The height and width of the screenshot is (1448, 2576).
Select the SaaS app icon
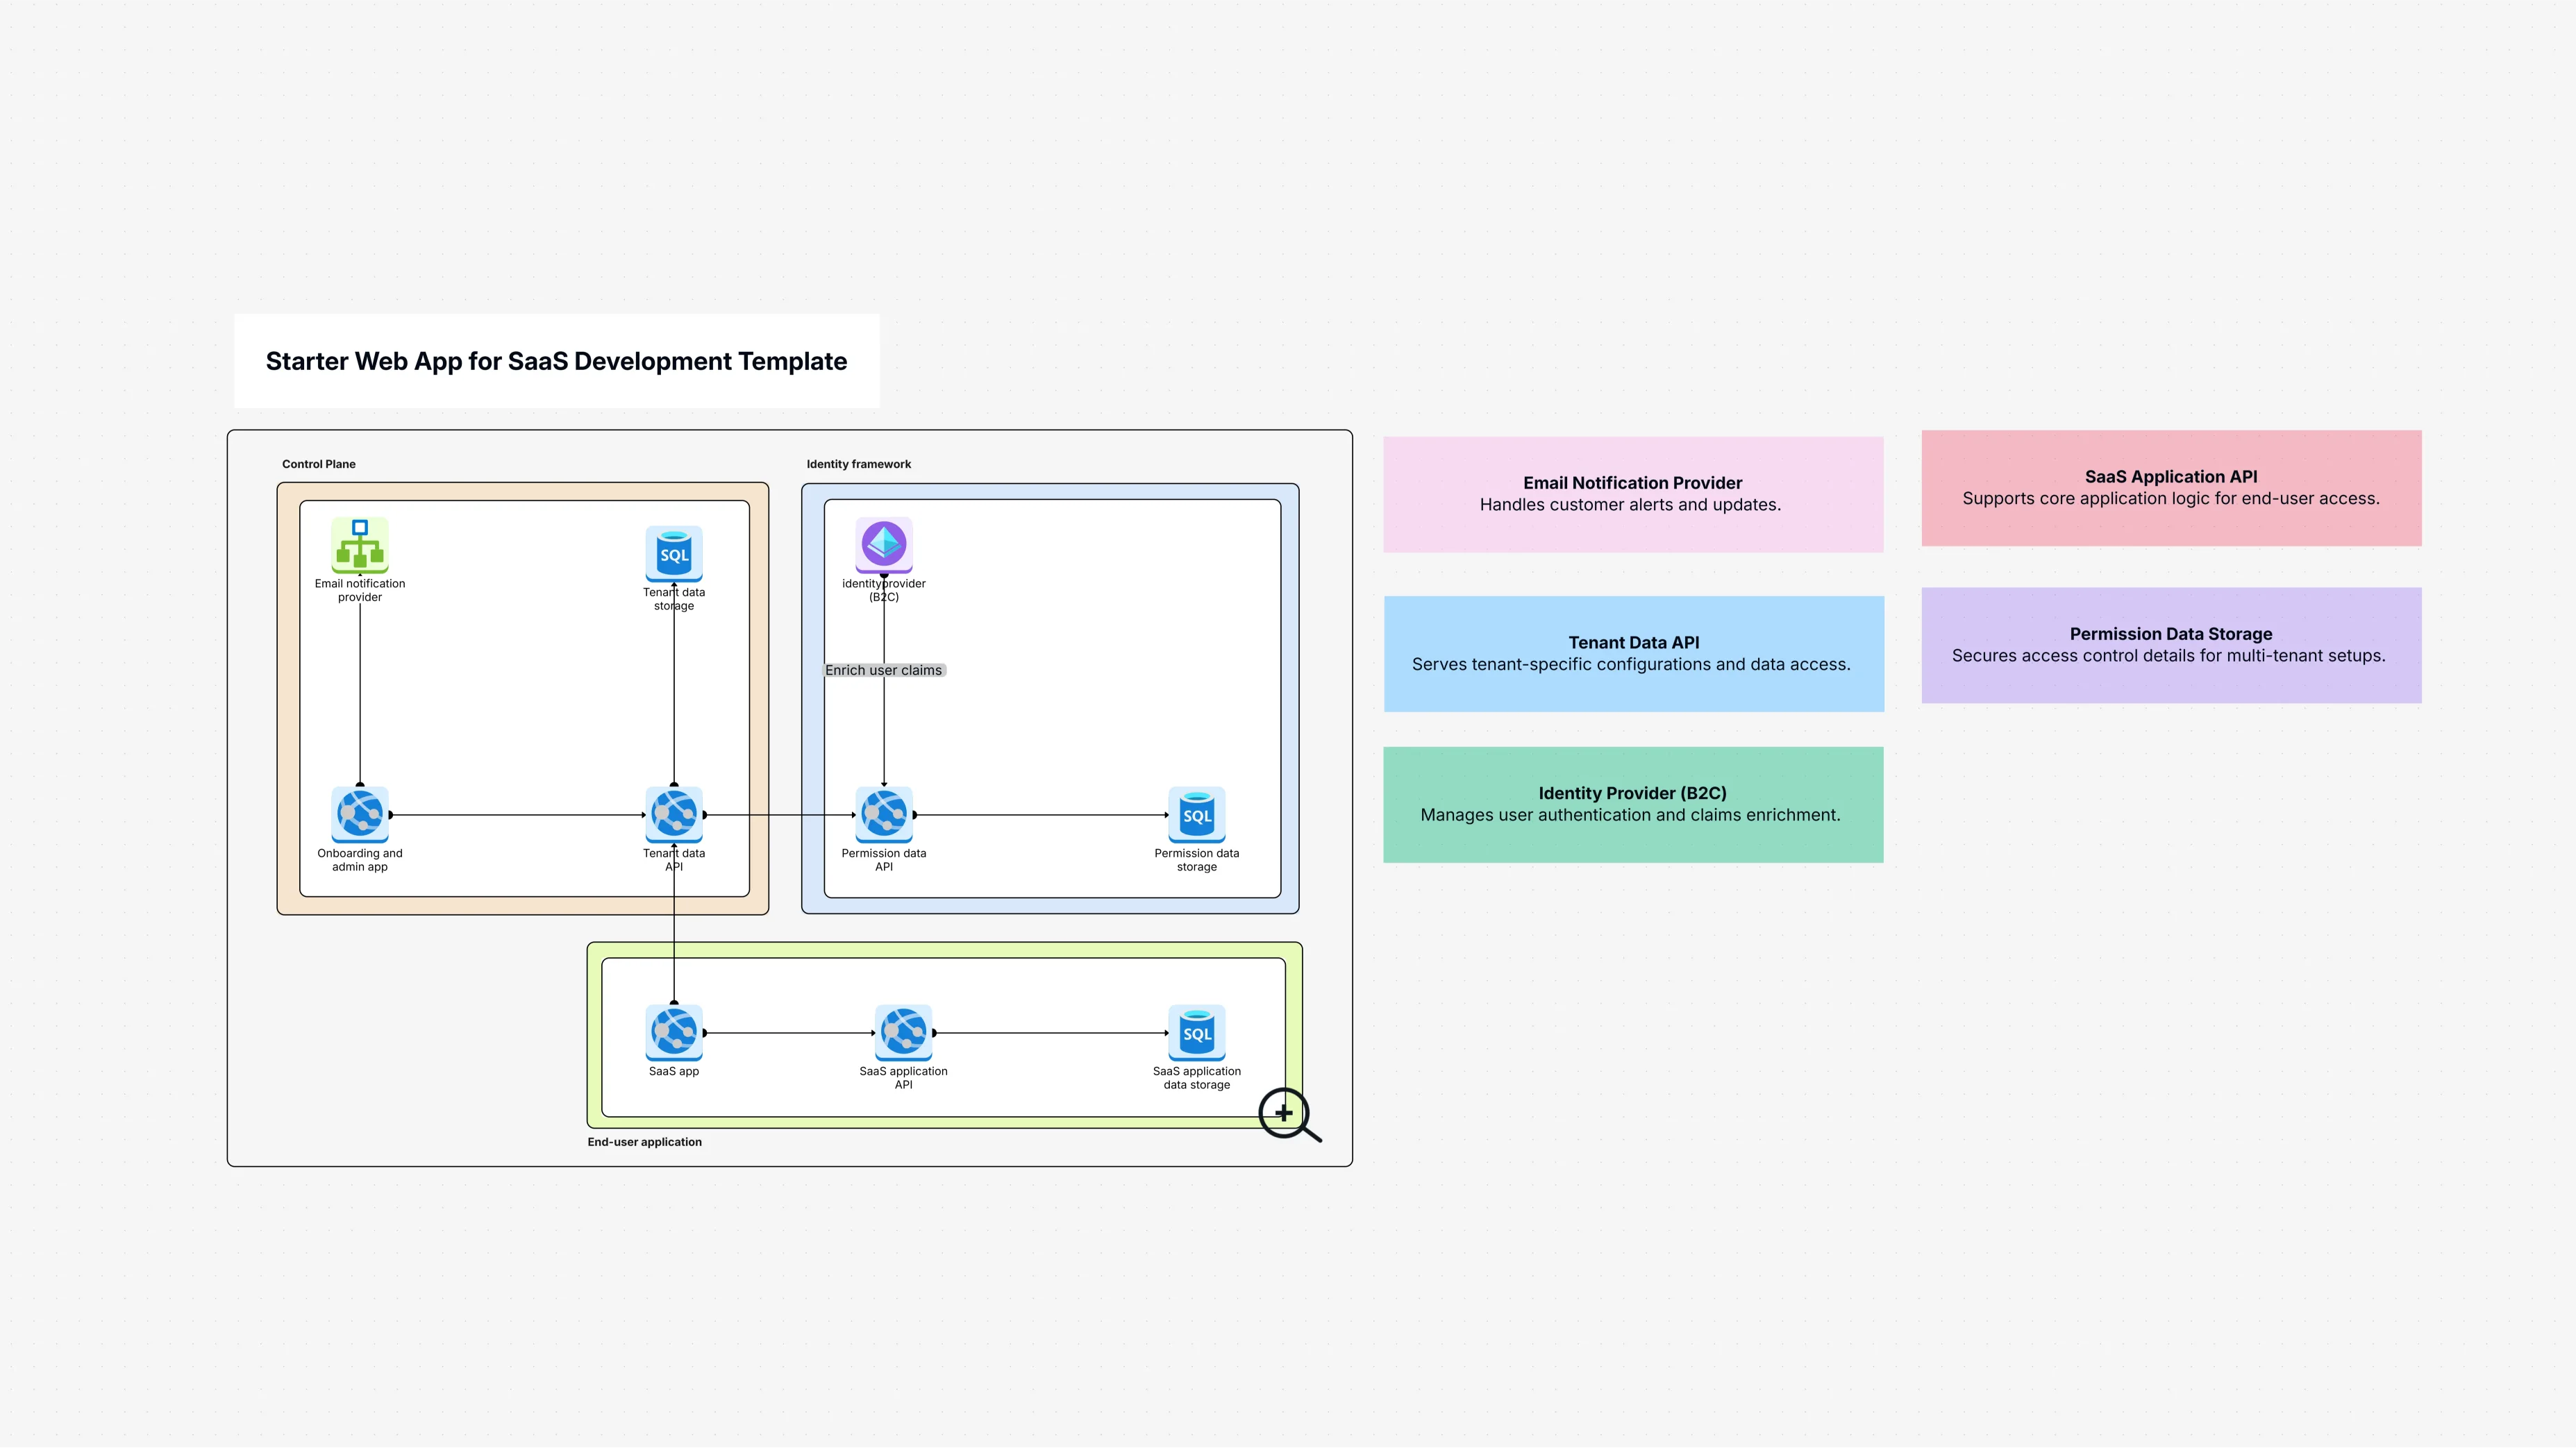click(x=673, y=1032)
